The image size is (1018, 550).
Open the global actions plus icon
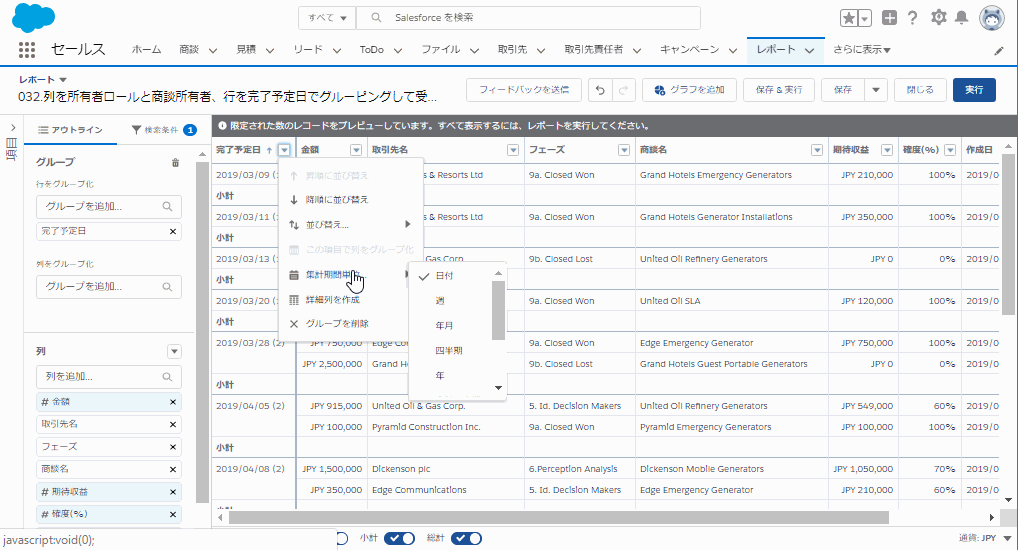pyautogui.click(x=889, y=18)
